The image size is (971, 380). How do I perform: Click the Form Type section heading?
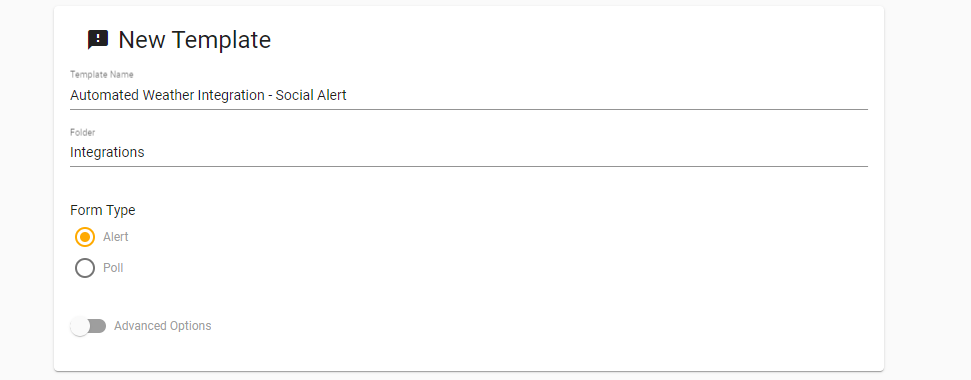[103, 210]
